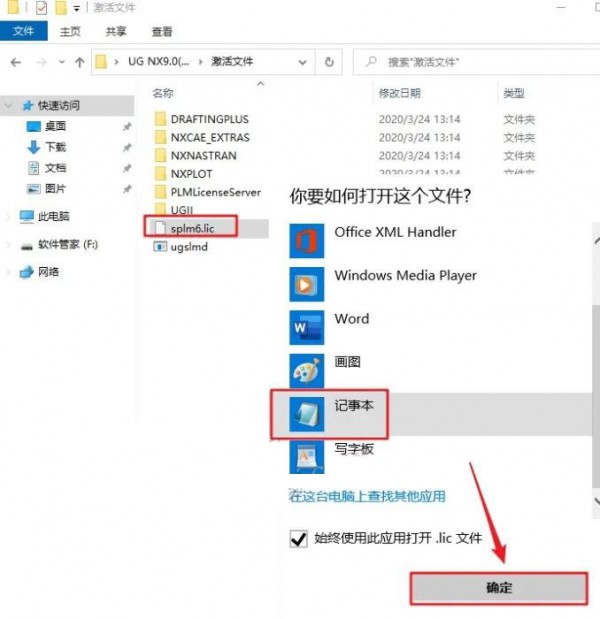Choose the 写字板 wordpad icon
The height and width of the screenshot is (619, 600).
(307, 457)
